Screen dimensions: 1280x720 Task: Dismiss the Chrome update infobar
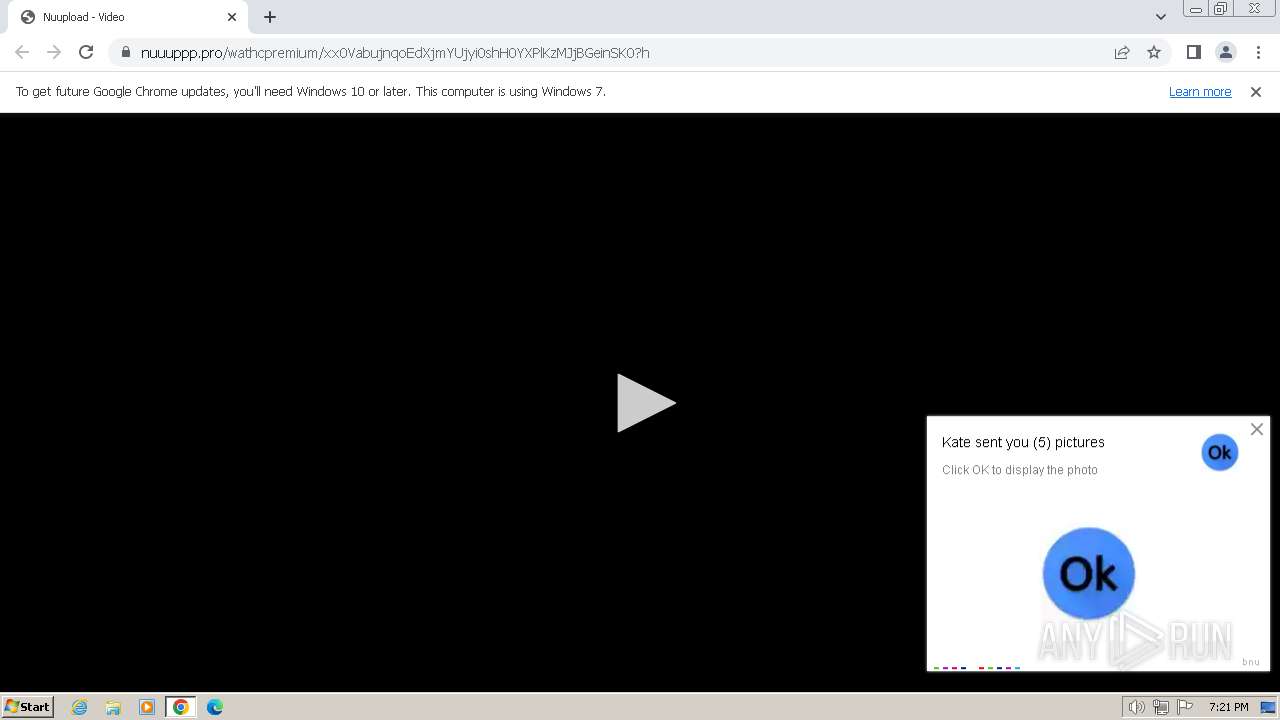click(x=1256, y=91)
